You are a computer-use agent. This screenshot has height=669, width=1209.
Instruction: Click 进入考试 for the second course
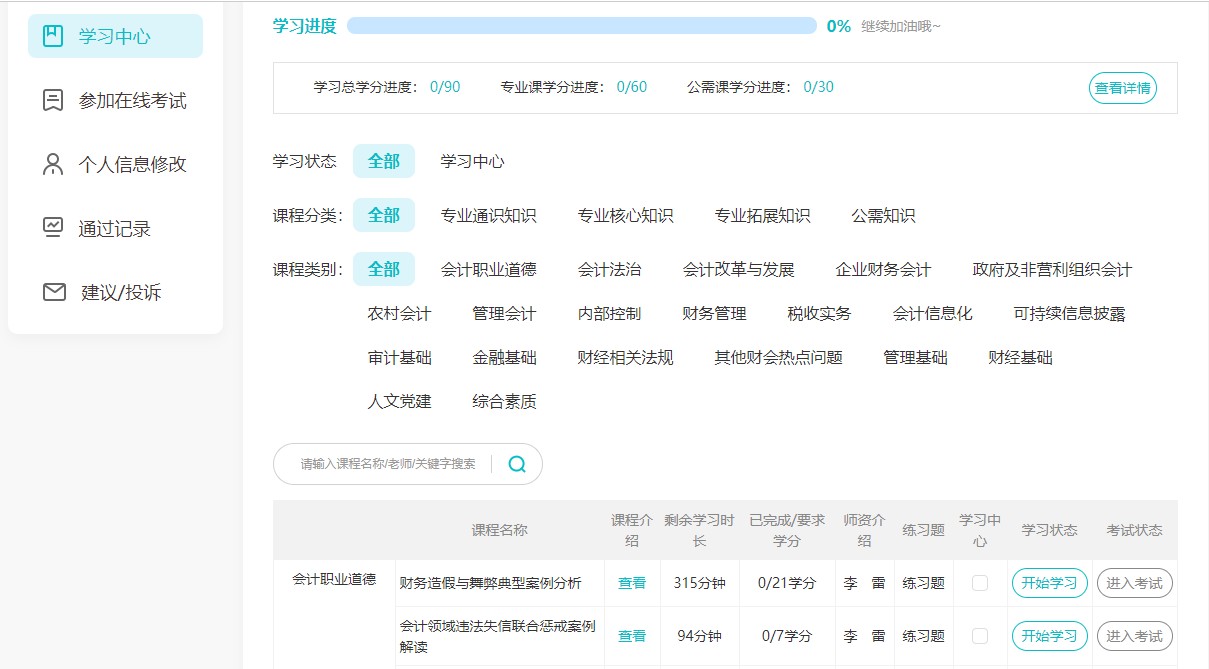point(1135,636)
